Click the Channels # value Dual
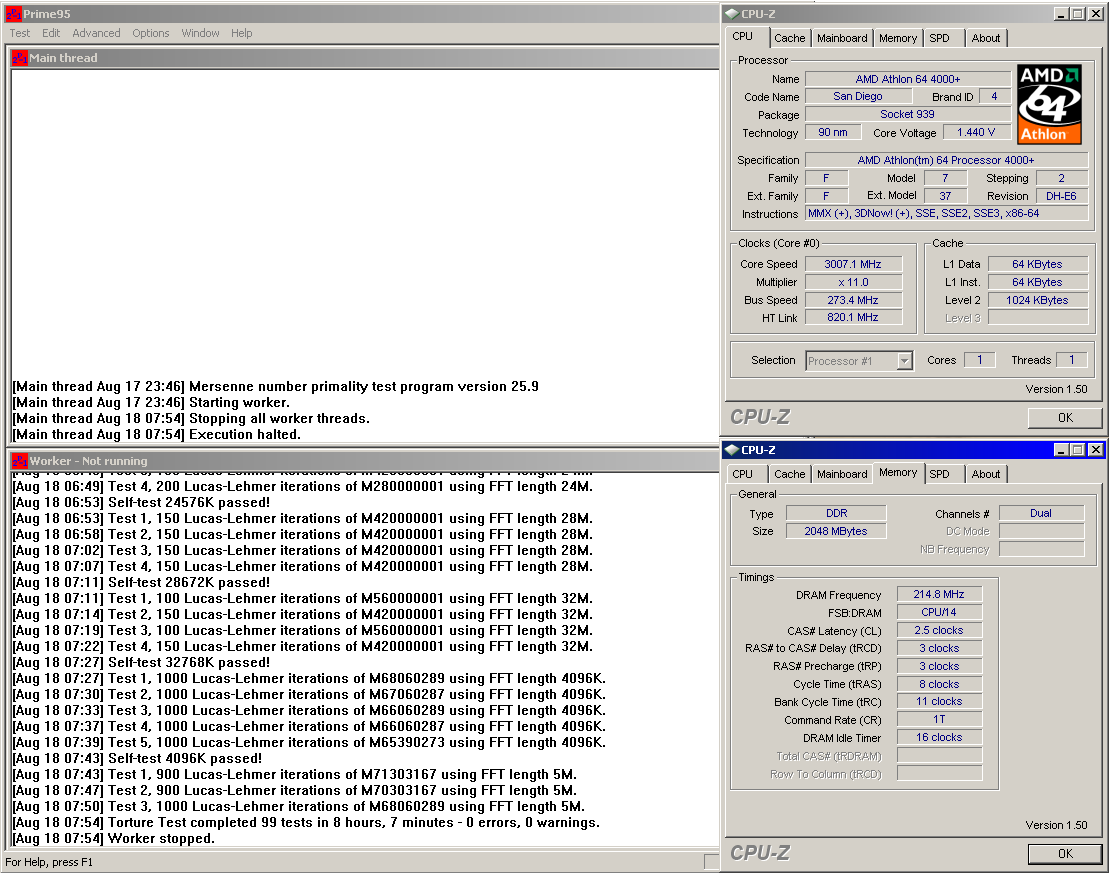Viewport: 1110px width, 873px height. tap(1041, 513)
